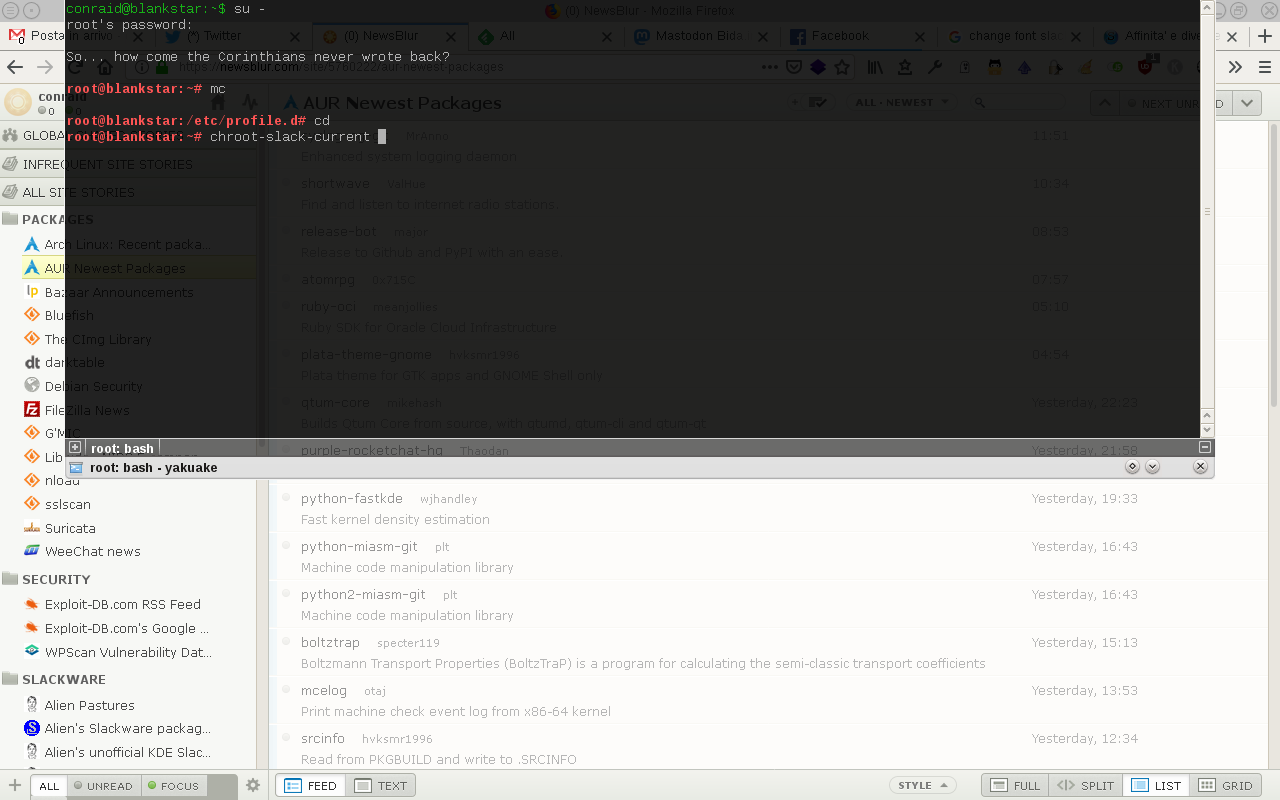This screenshot has height=800, width=1280.
Task: Show more Firefox toolbar overflow items
Action: pyautogui.click(x=1235, y=67)
